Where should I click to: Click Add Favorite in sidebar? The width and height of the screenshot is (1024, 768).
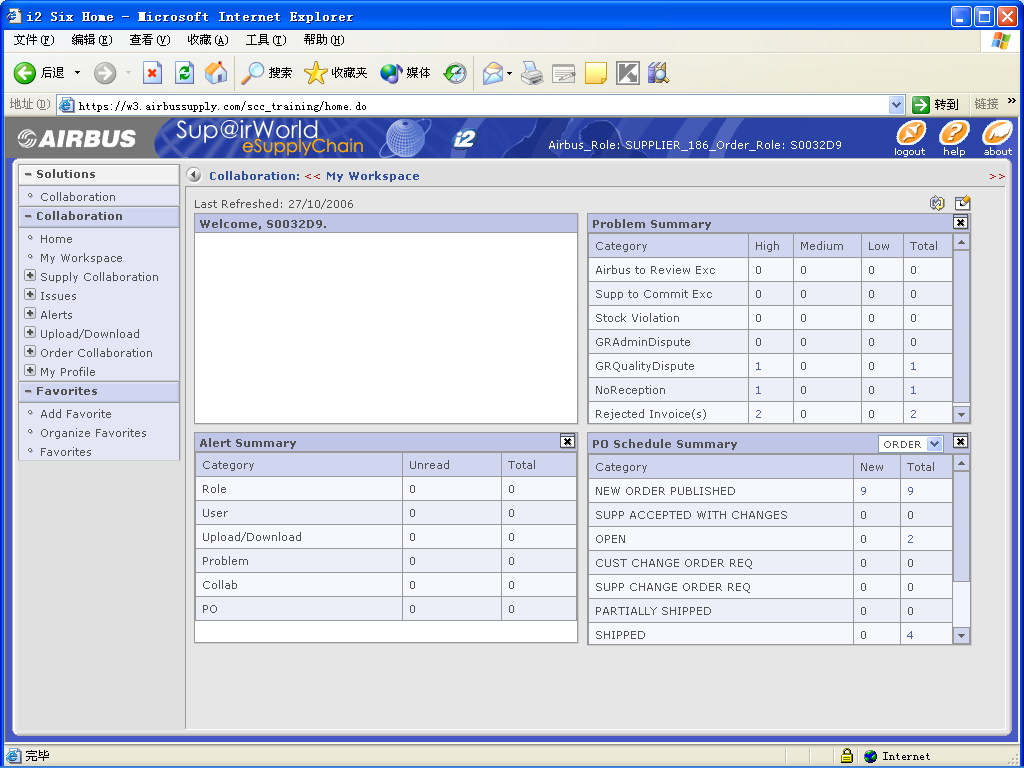click(x=76, y=414)
